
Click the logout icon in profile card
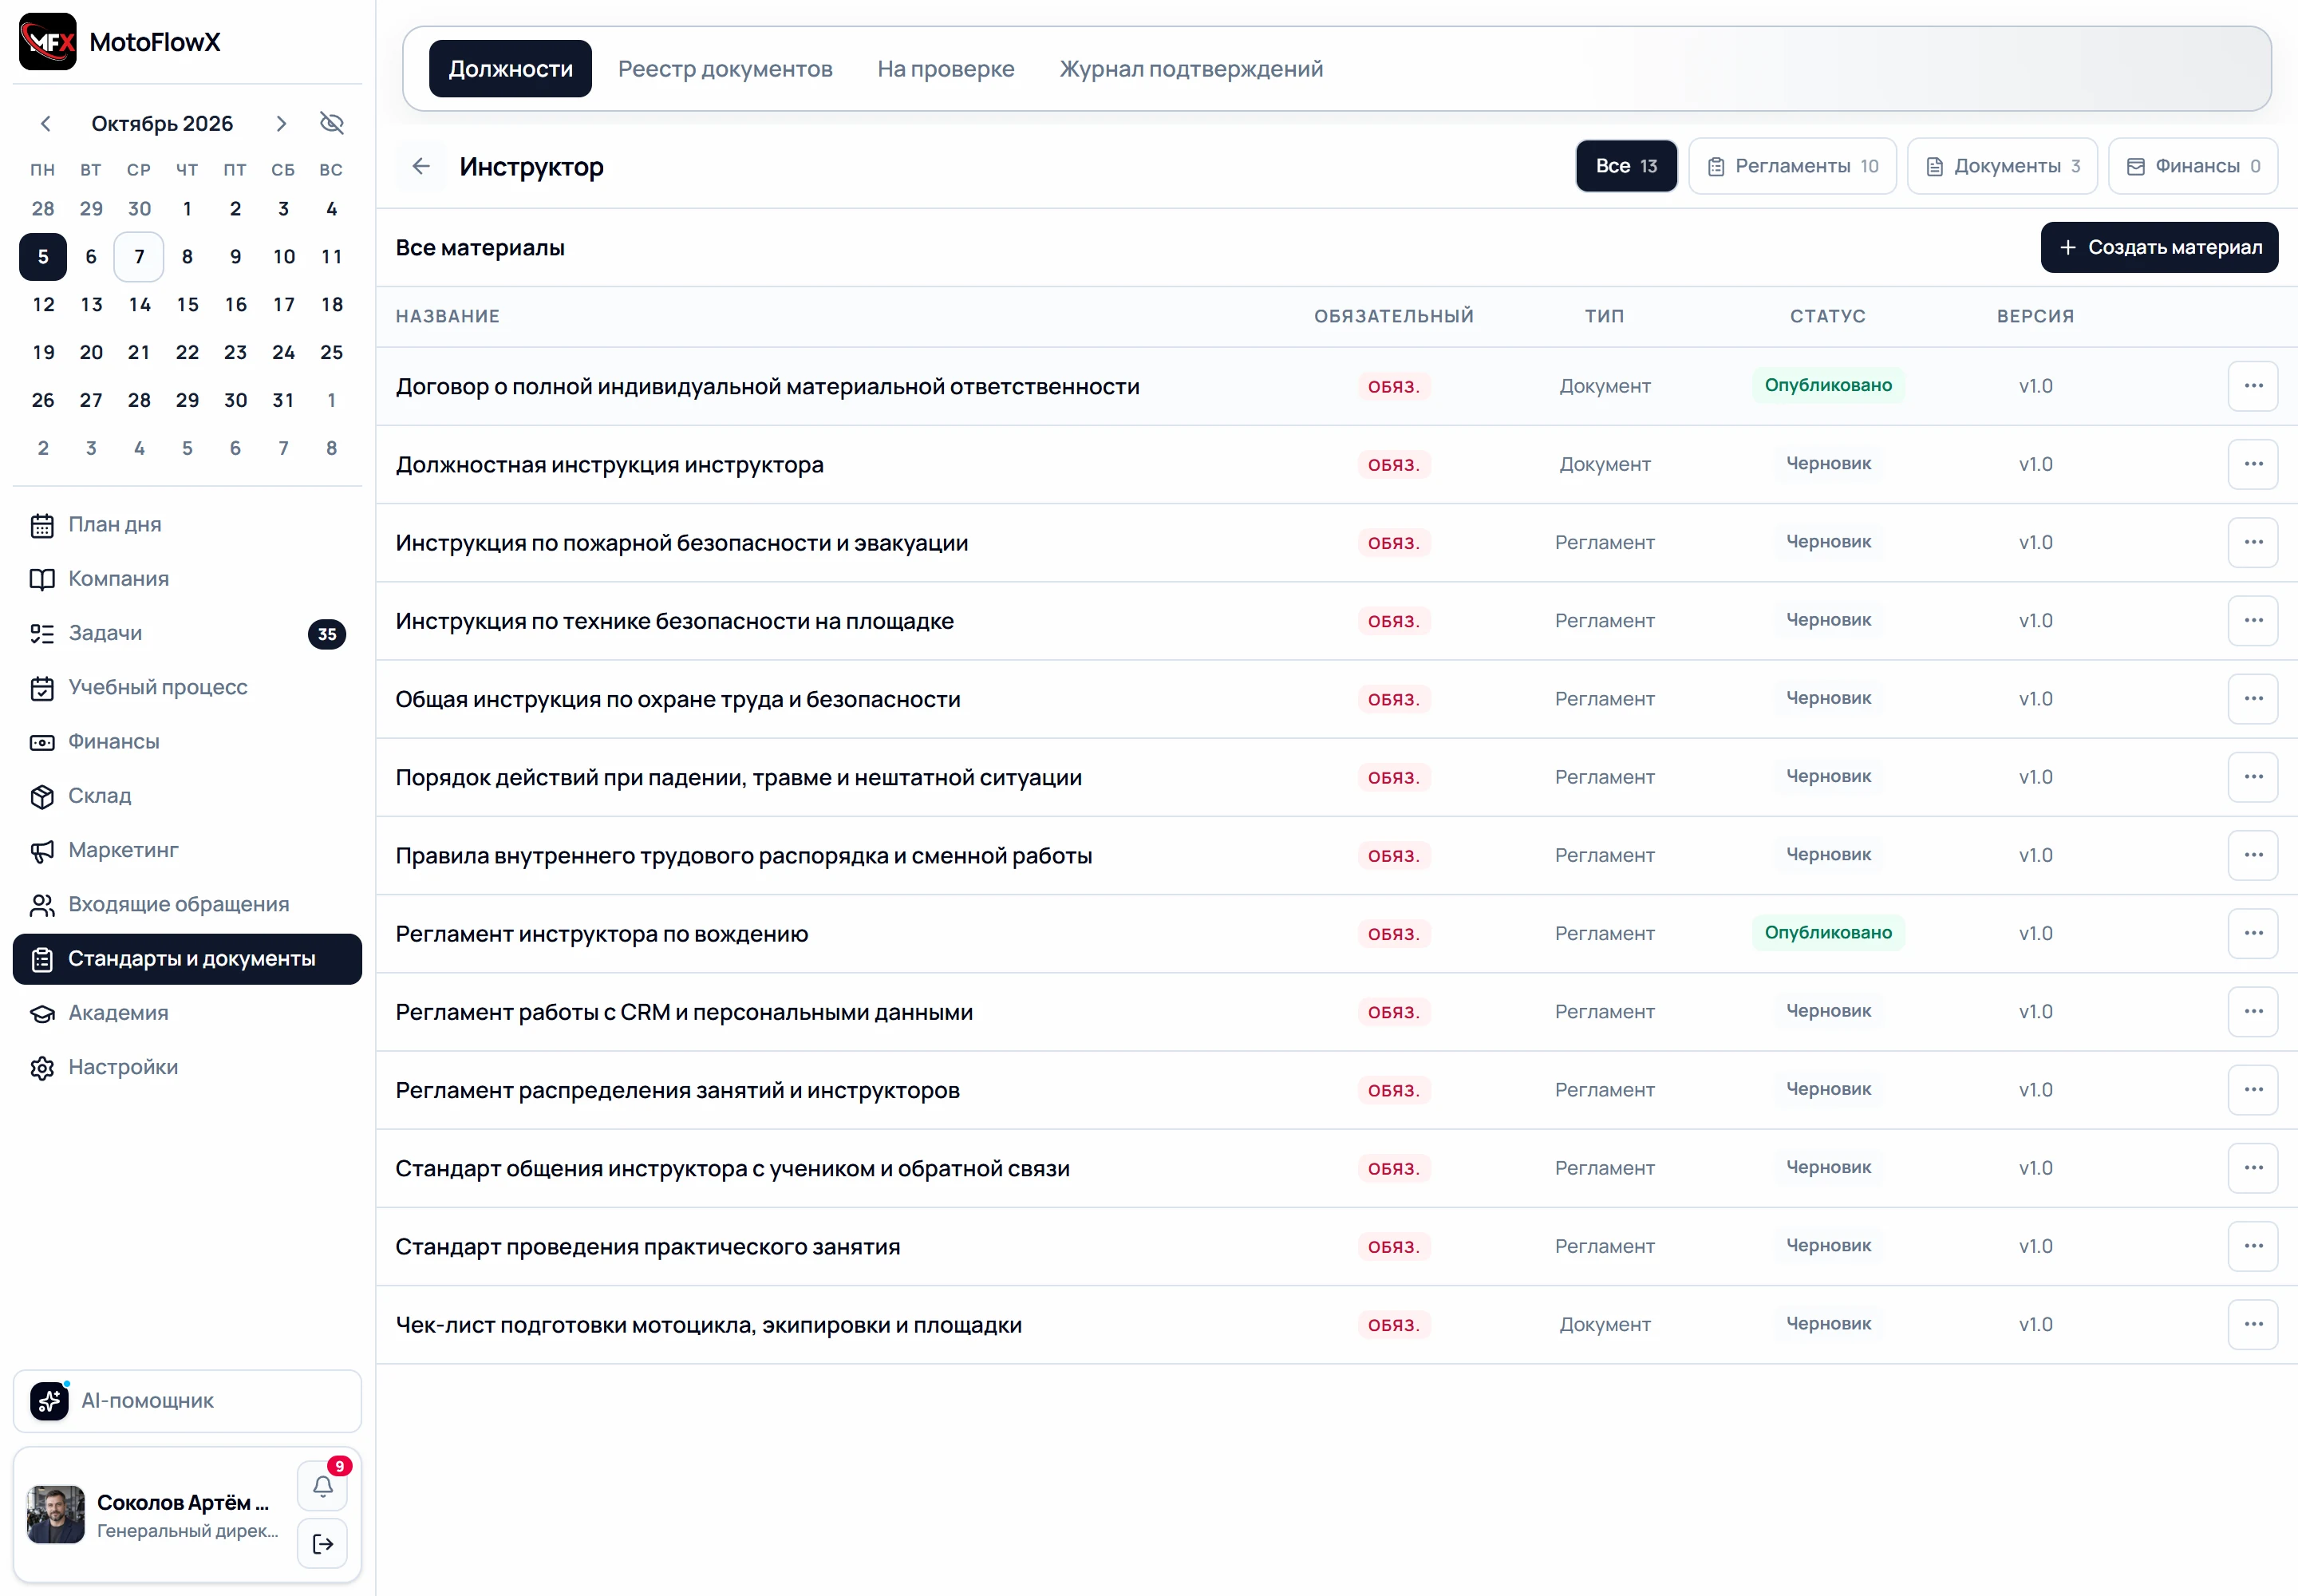pos(323,1544)
